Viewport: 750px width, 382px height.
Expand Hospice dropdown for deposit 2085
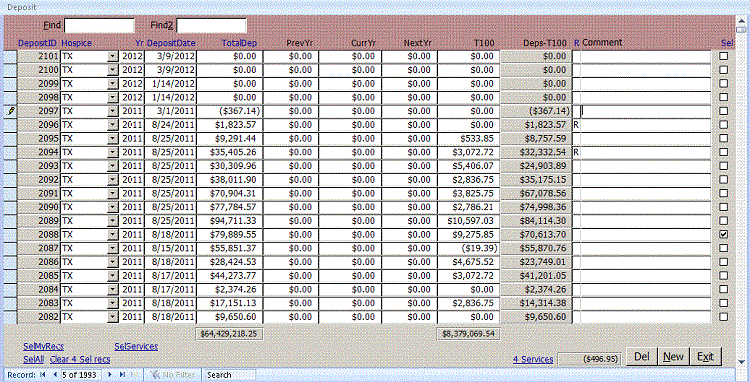[x=112, y=276]
